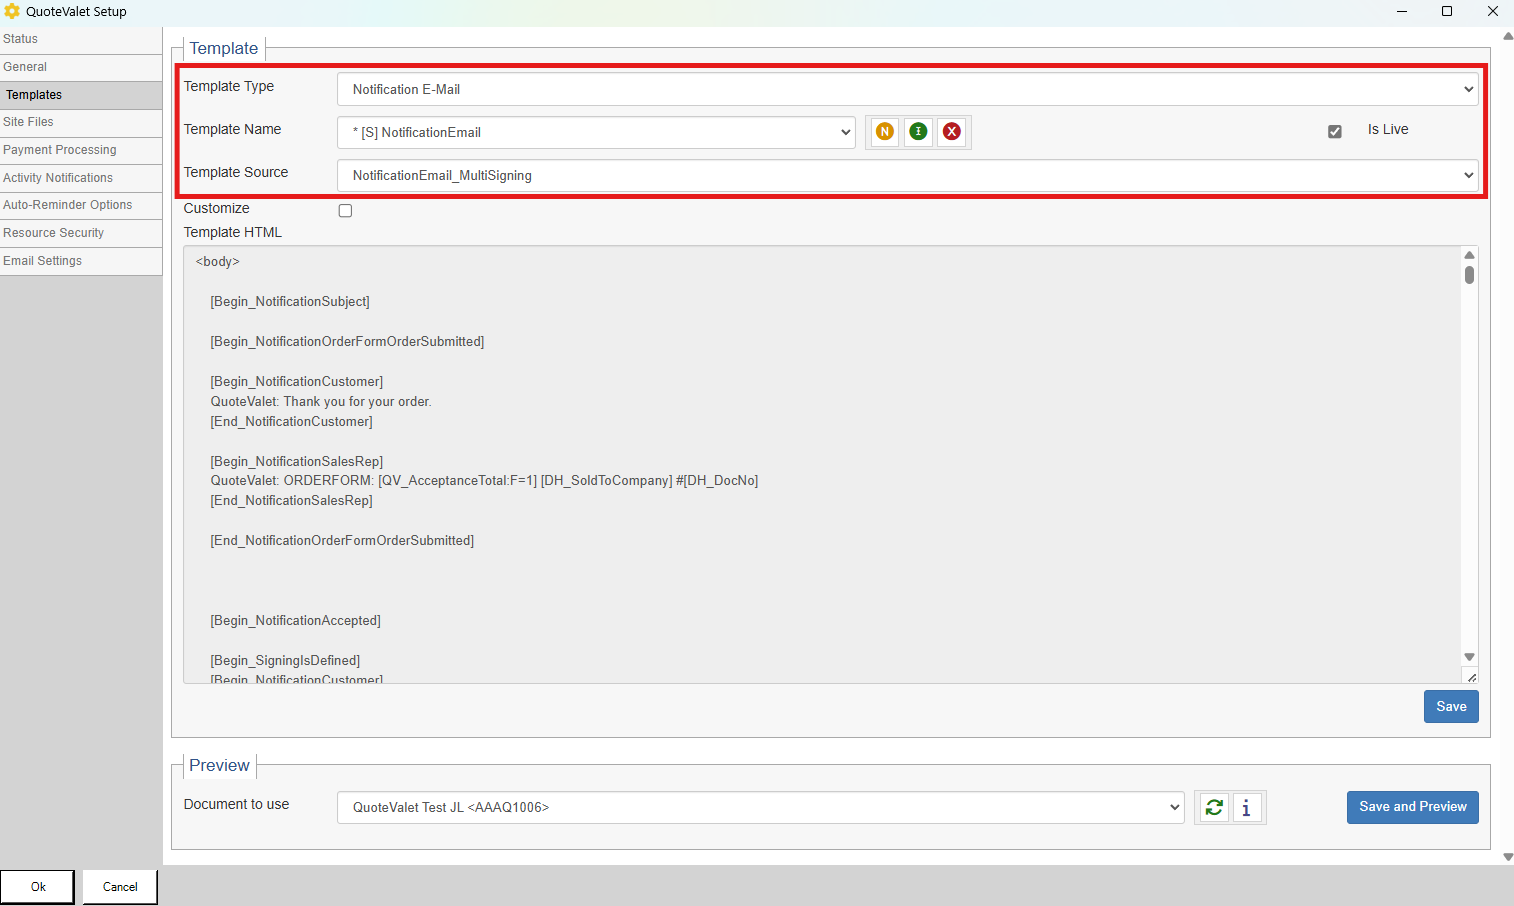Screen dimensions: 1514x906
Task: Click the Template Source label
Action: click(x=236, y=172)
